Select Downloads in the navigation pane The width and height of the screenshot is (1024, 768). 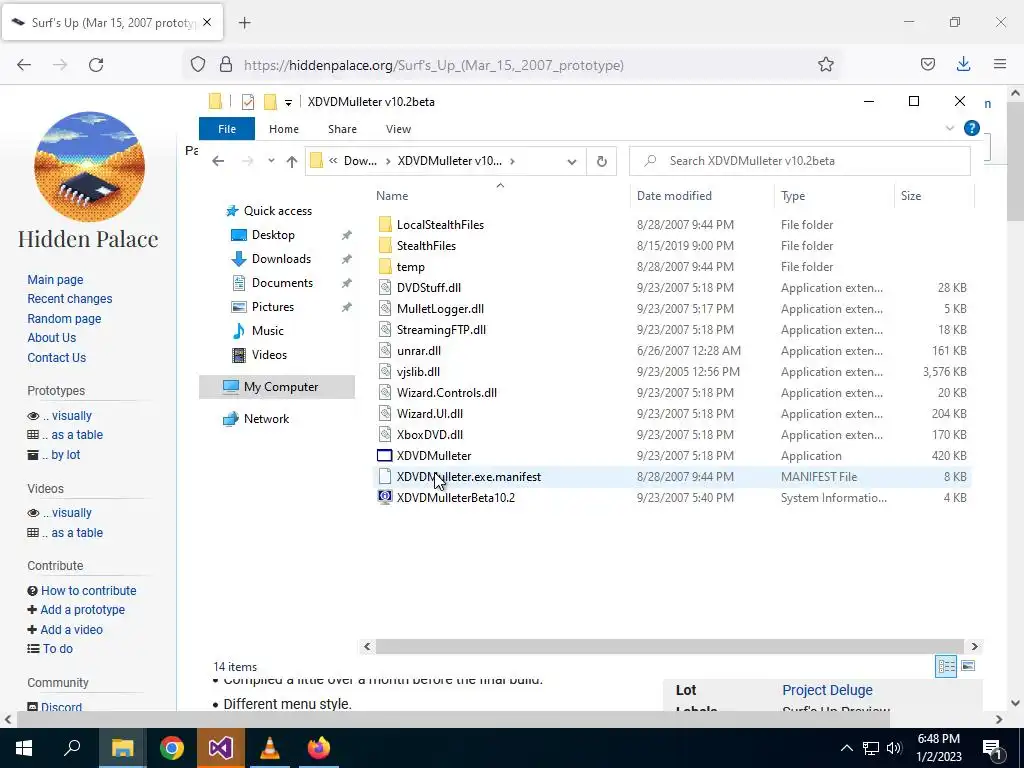(281, 259)
